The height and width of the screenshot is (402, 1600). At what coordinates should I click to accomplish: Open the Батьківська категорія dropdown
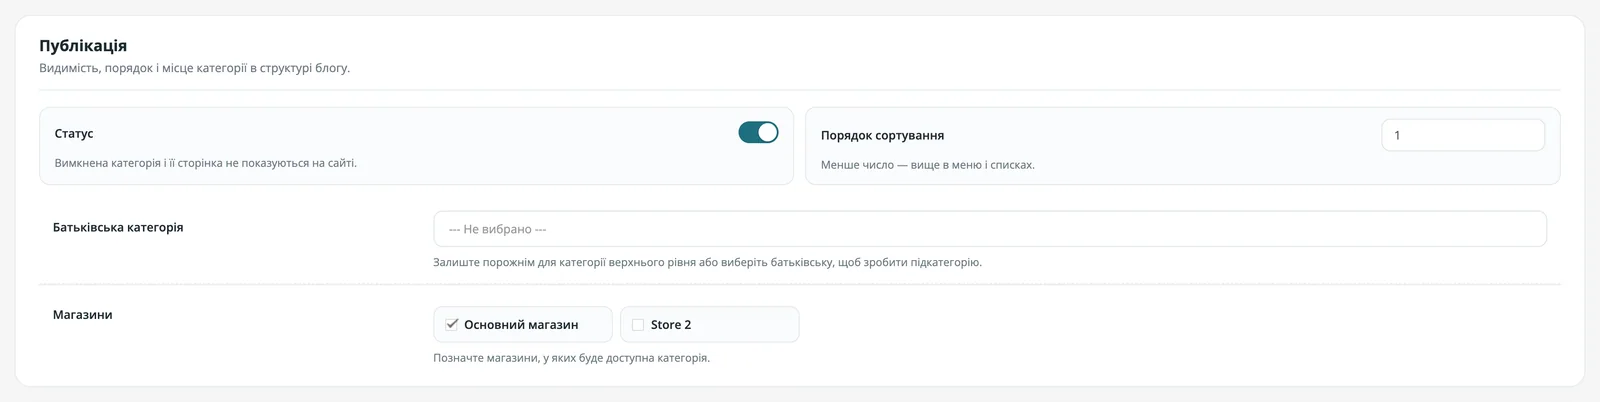(x=990, y=229)
